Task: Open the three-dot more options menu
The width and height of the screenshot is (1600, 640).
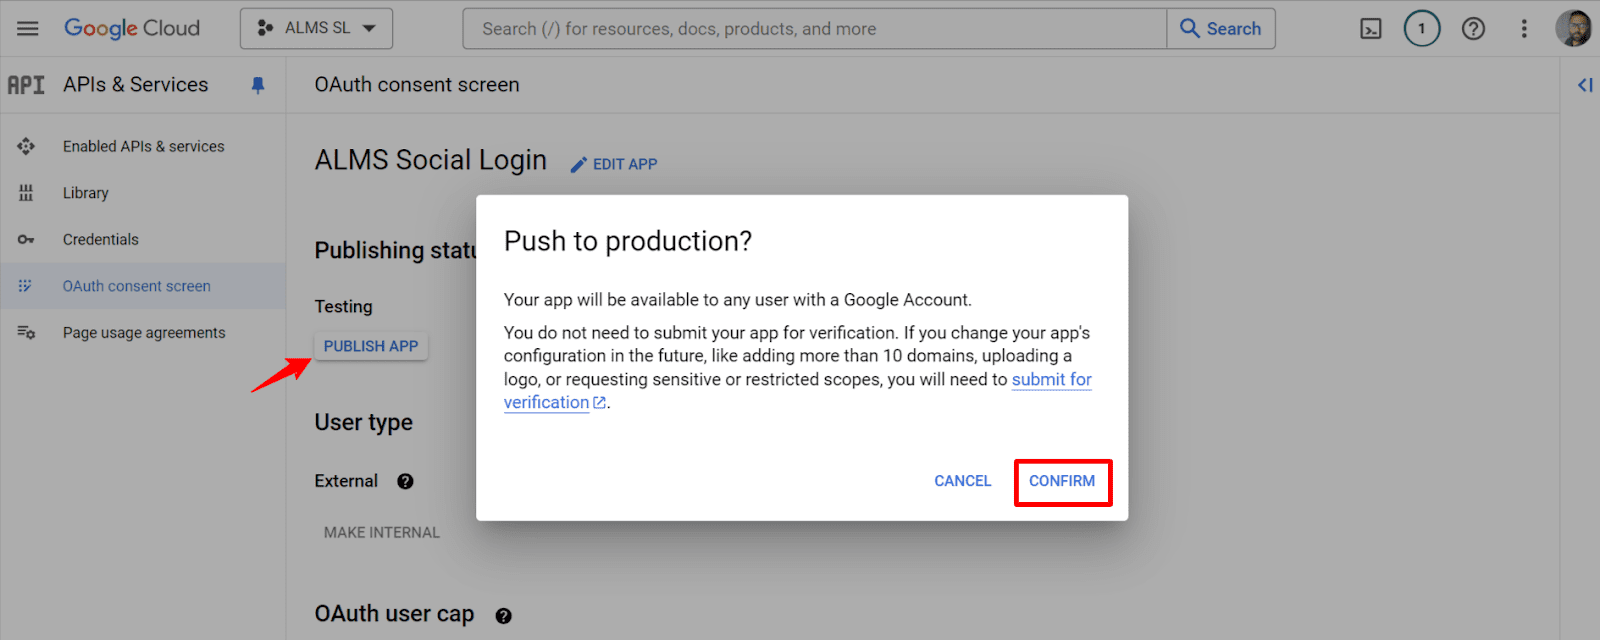Action: (x=1524, y=28)
